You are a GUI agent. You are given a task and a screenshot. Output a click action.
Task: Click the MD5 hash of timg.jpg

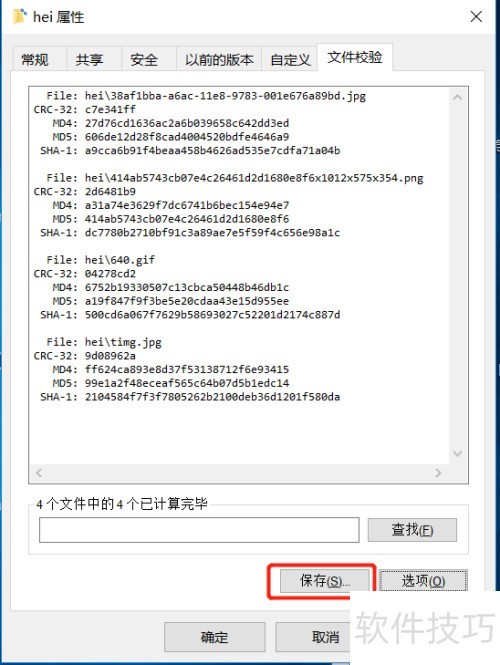pos(187,383)
